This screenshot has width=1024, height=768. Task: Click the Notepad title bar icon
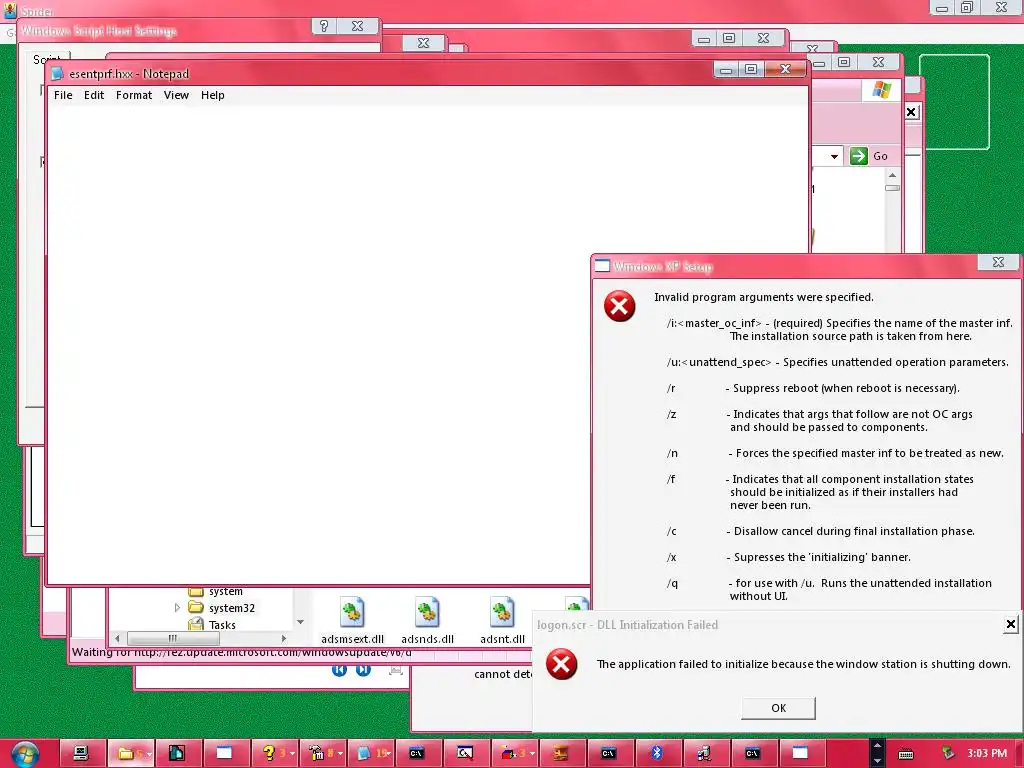click(x=57, y=74)
